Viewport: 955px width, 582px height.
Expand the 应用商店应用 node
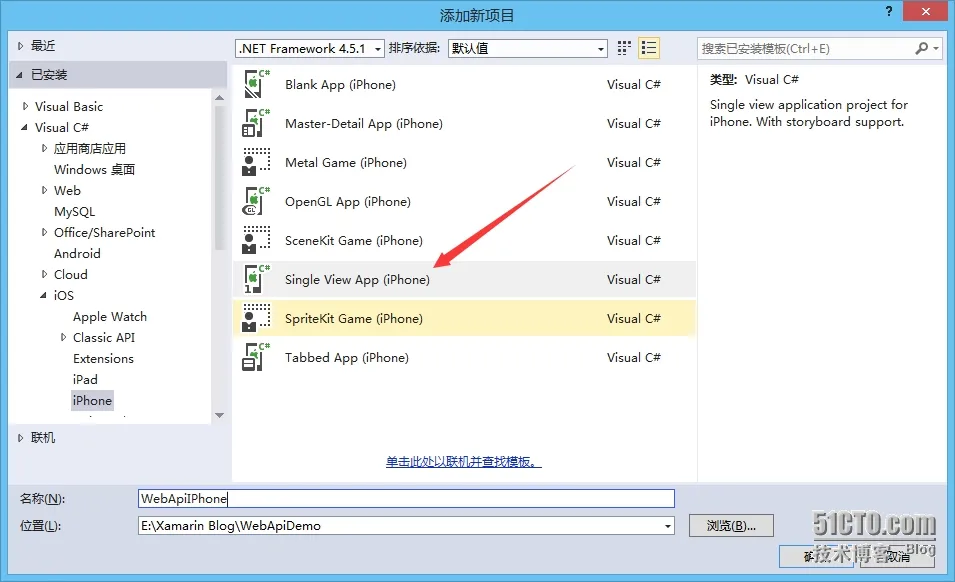click(x=44, y=148)
